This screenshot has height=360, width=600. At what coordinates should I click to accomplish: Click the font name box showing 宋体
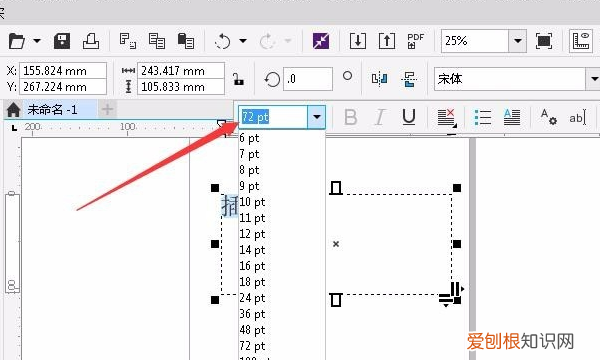[x=510, y=79]
